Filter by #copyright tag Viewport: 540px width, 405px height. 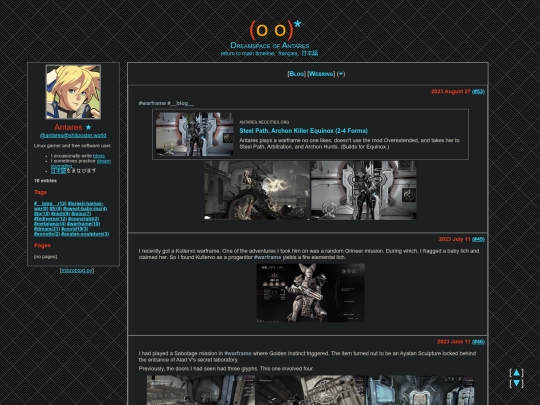click(x=83, y=219)
